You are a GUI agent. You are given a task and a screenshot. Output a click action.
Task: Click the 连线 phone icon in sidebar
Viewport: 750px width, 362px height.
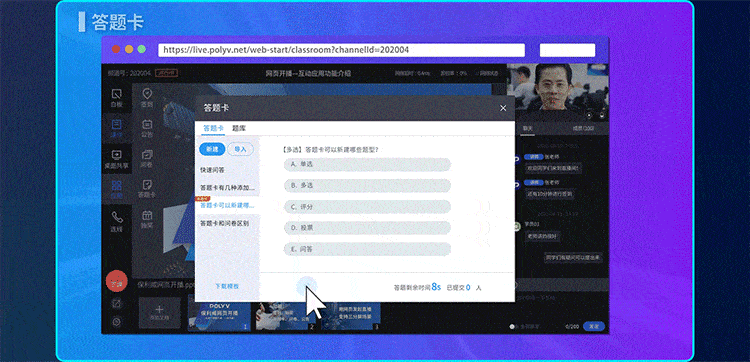coord(116,222)
